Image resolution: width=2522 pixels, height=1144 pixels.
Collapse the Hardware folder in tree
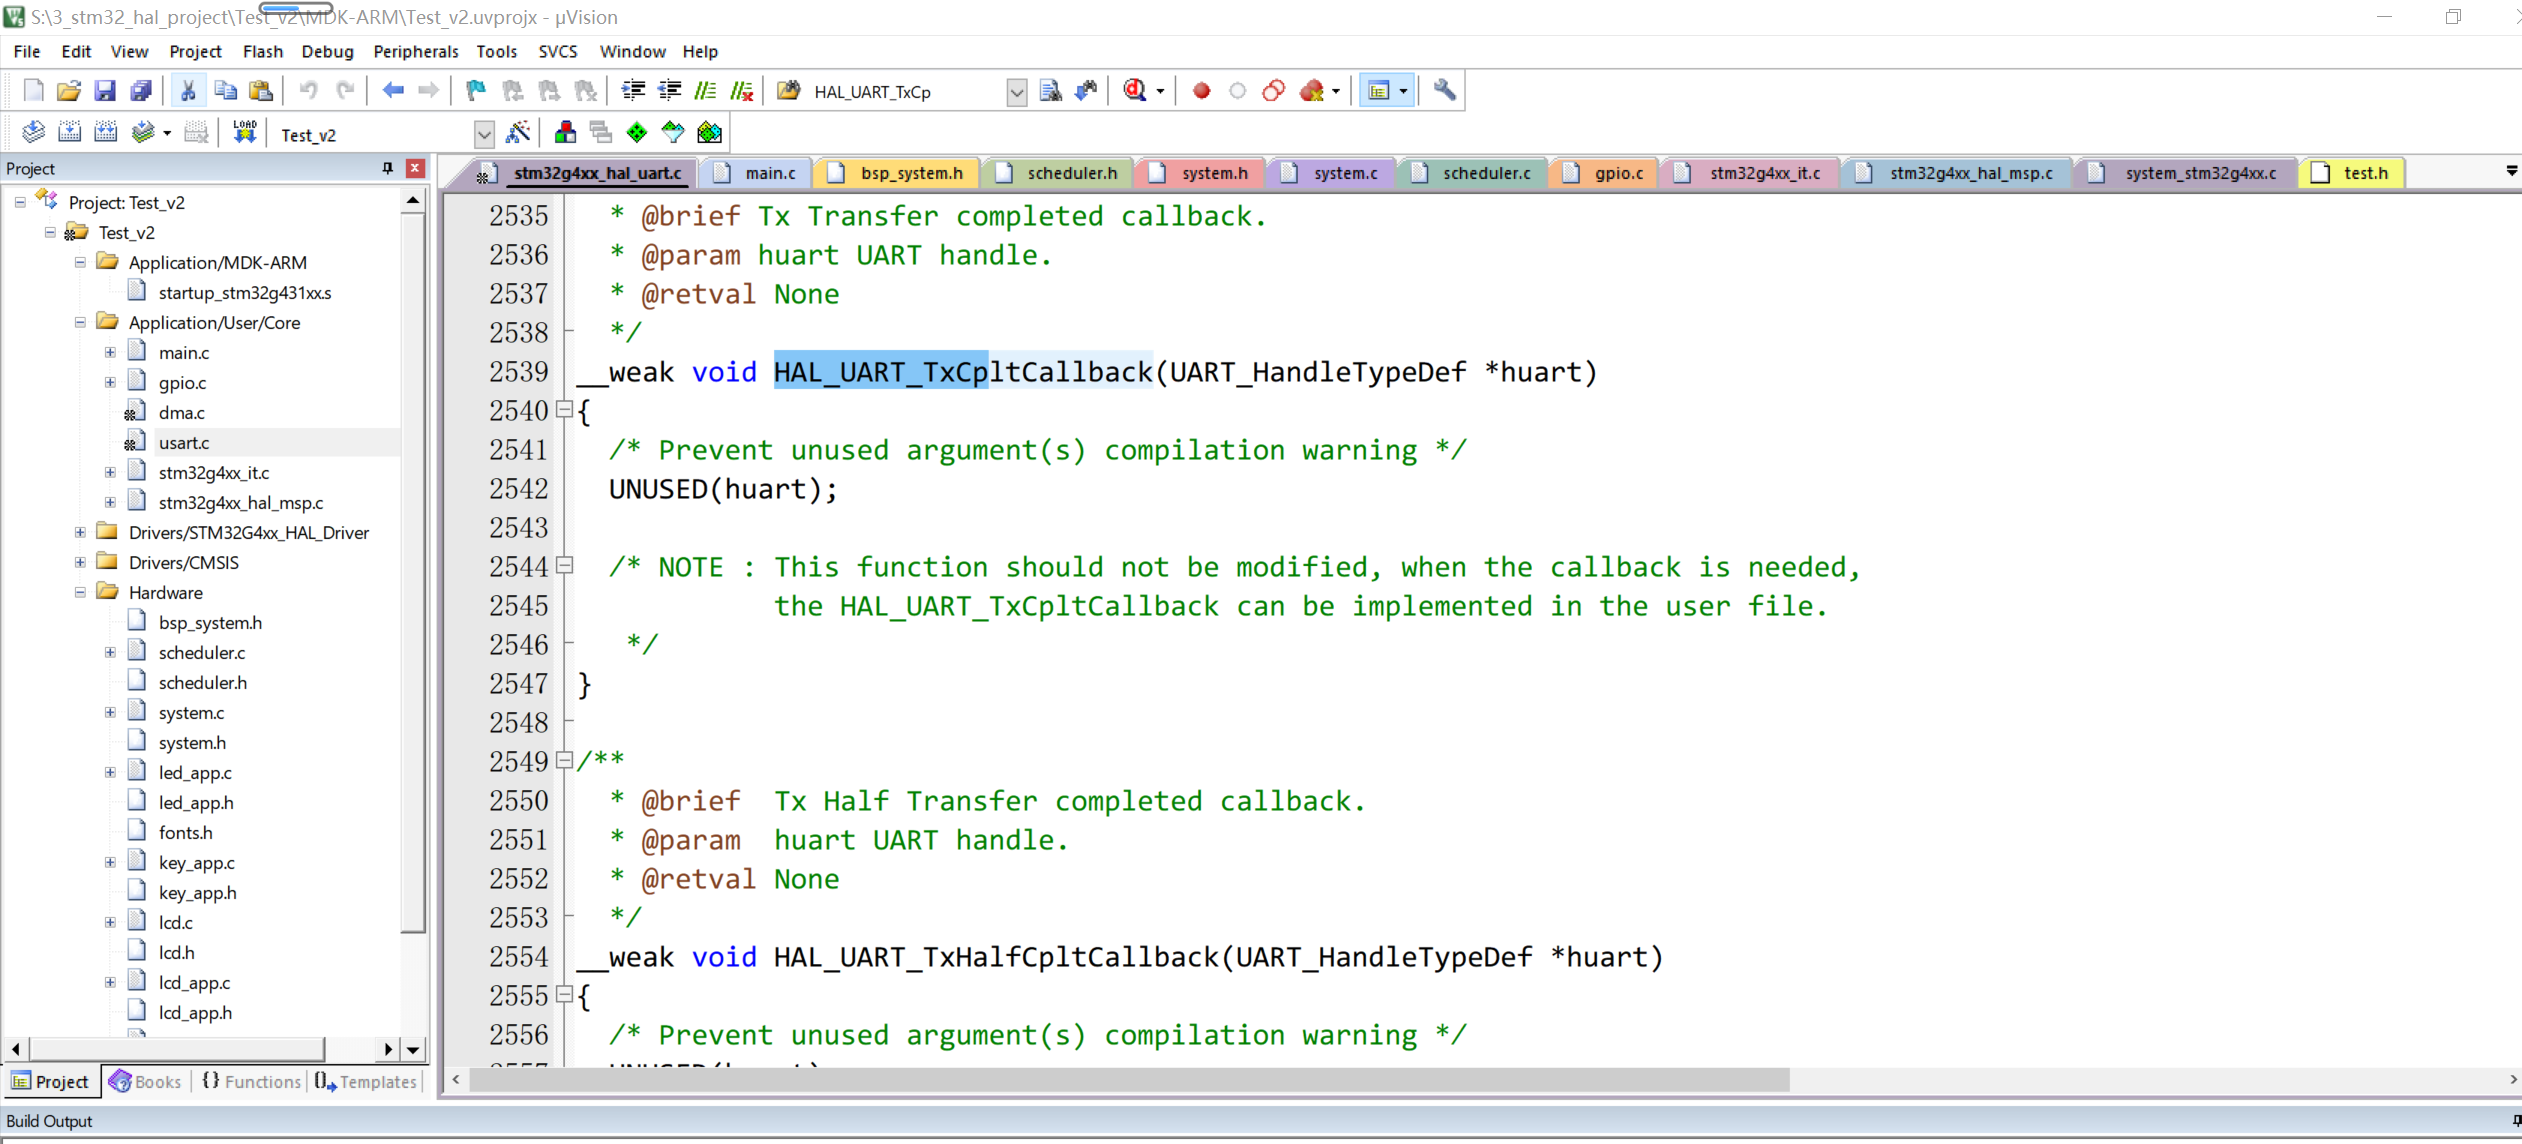click(80, 592)
